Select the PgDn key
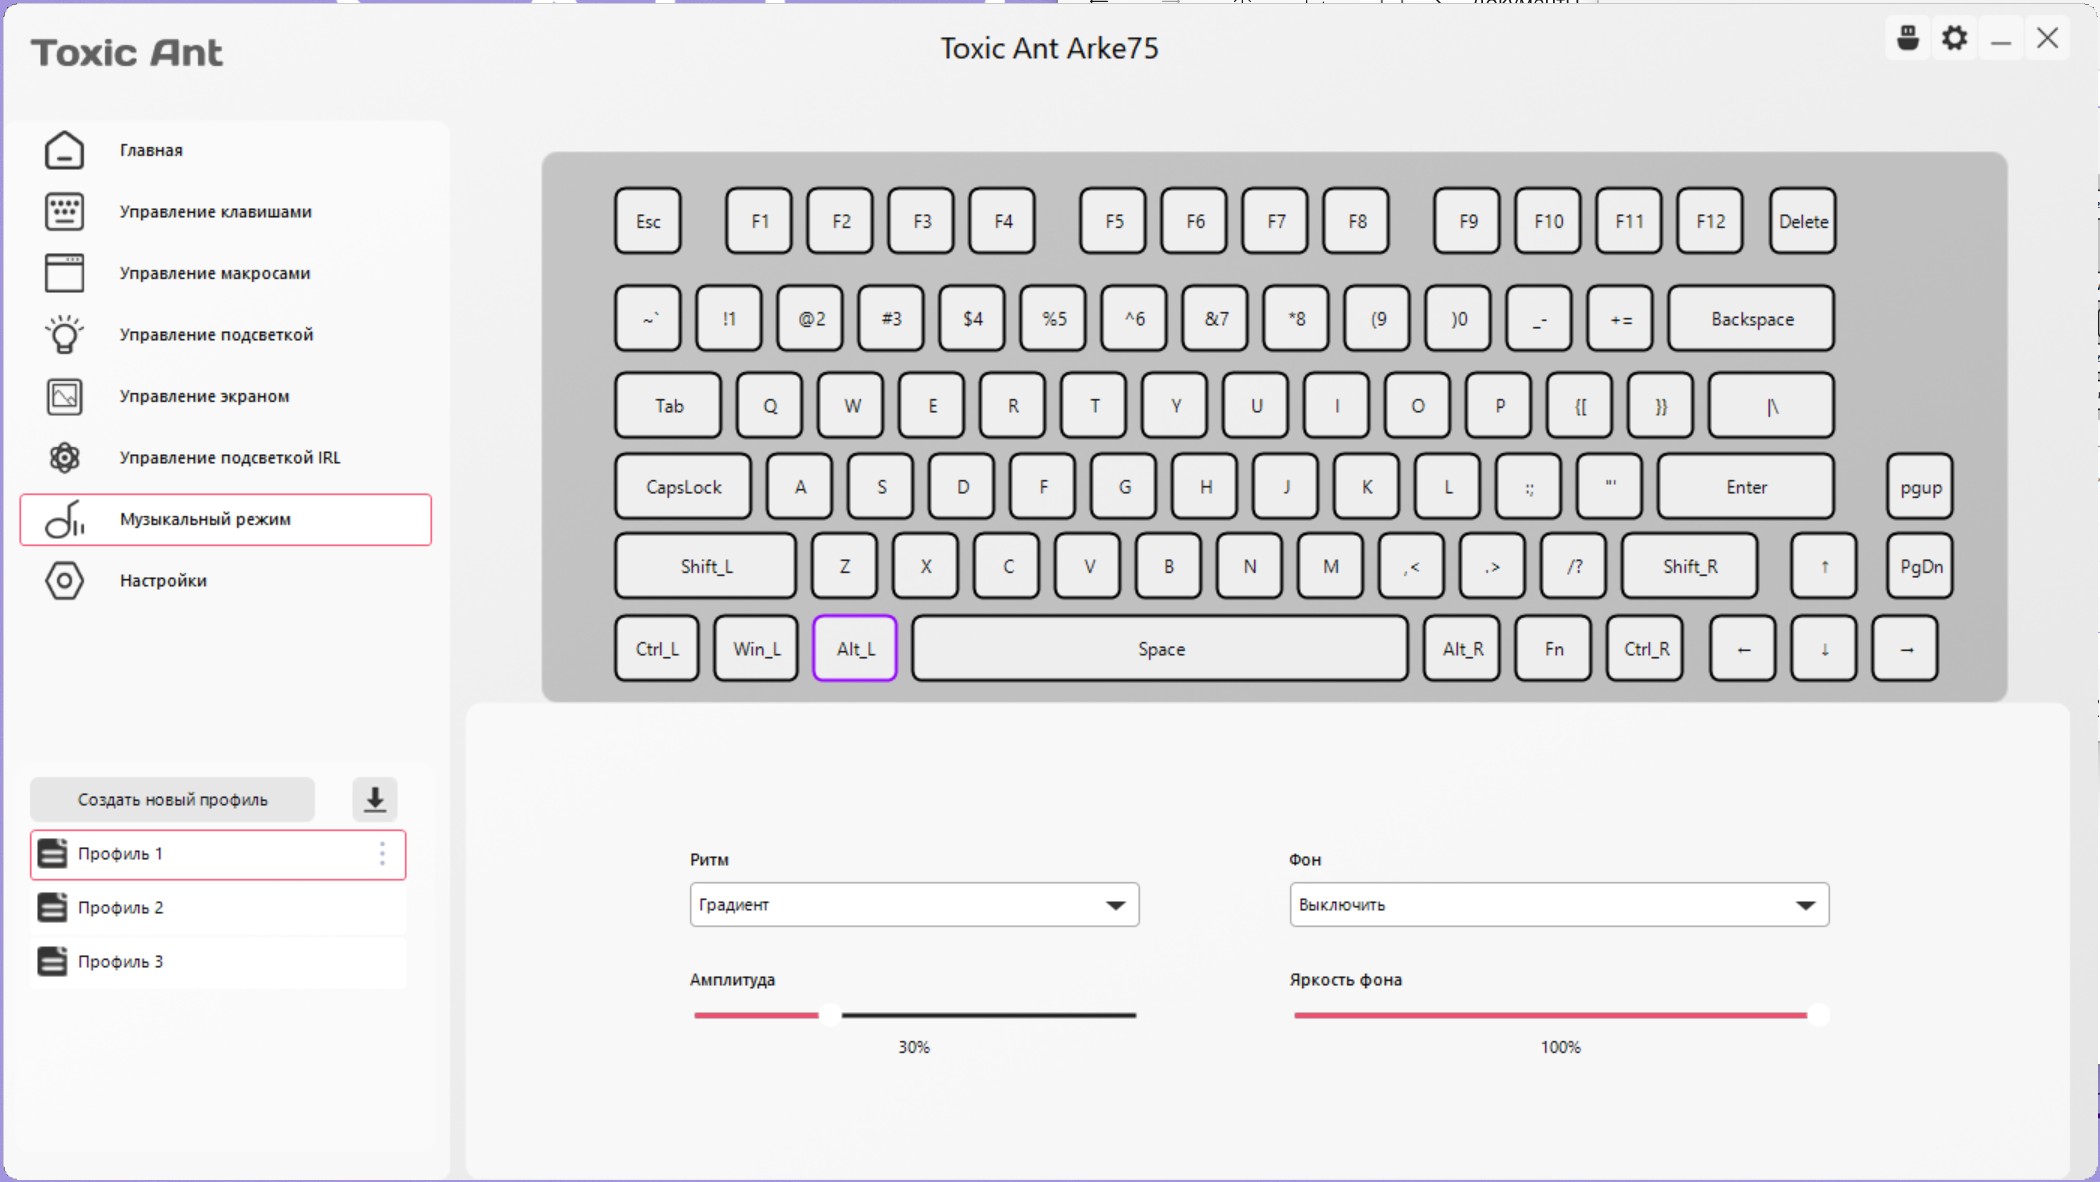Screen dimensions: 2100x1182 coord(1920,567)
